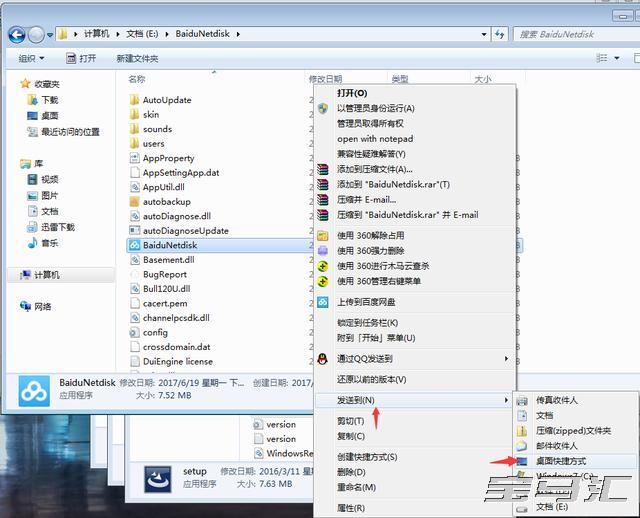Click 360 icon for 使用 360进行木马云查杀
This screenshot has height=518, width=640.
pos(323,266)
